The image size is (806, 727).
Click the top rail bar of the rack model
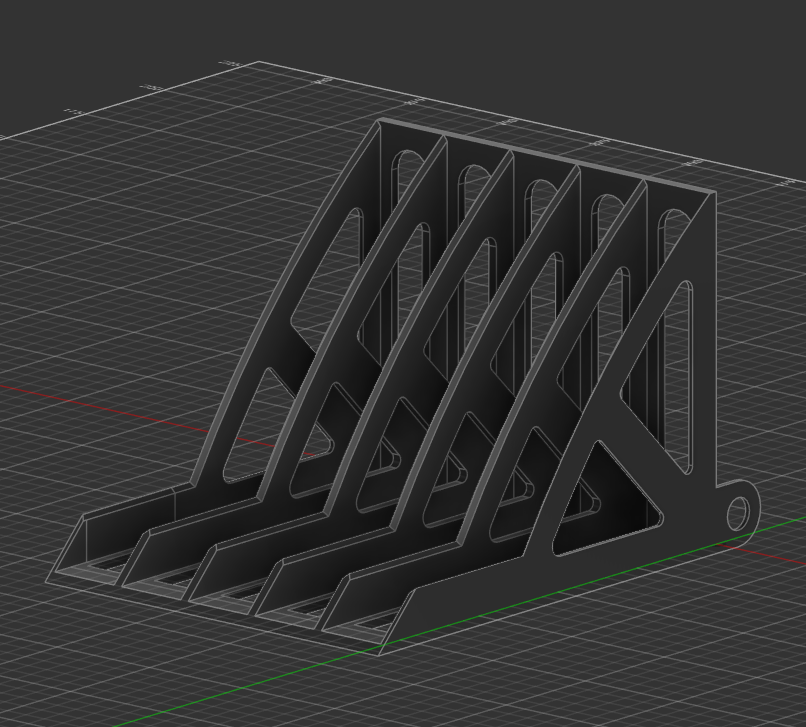(x=545, y=155)
